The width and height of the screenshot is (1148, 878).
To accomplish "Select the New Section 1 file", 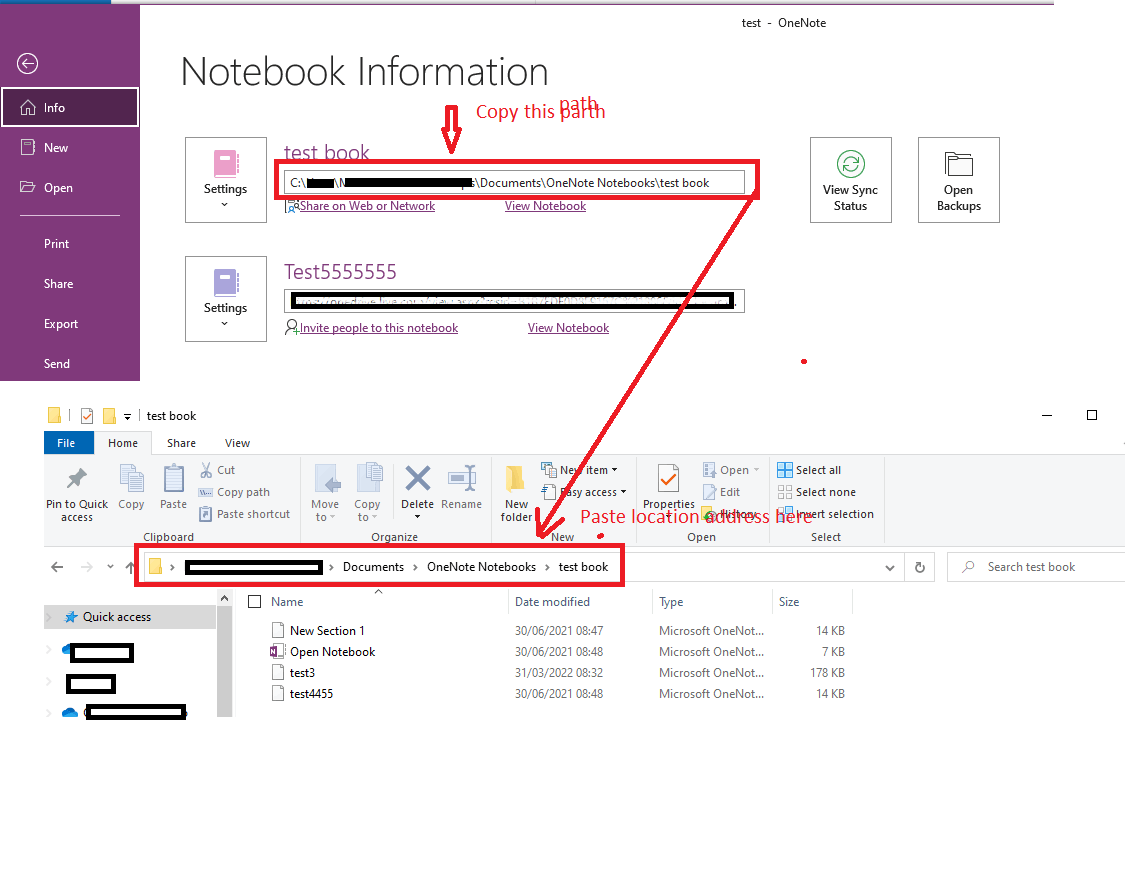I will (327, 630).
